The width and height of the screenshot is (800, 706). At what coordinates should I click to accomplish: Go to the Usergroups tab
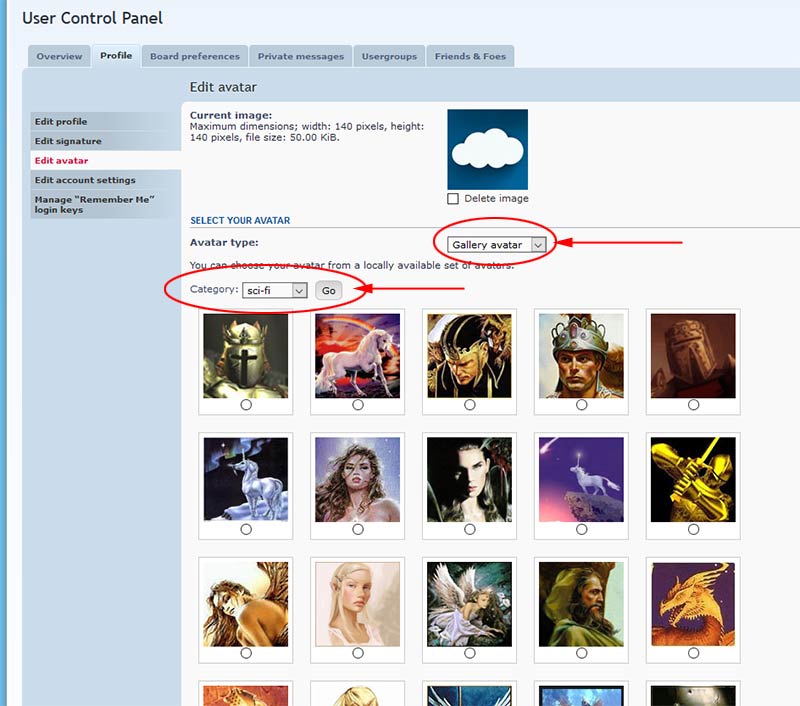389,56
